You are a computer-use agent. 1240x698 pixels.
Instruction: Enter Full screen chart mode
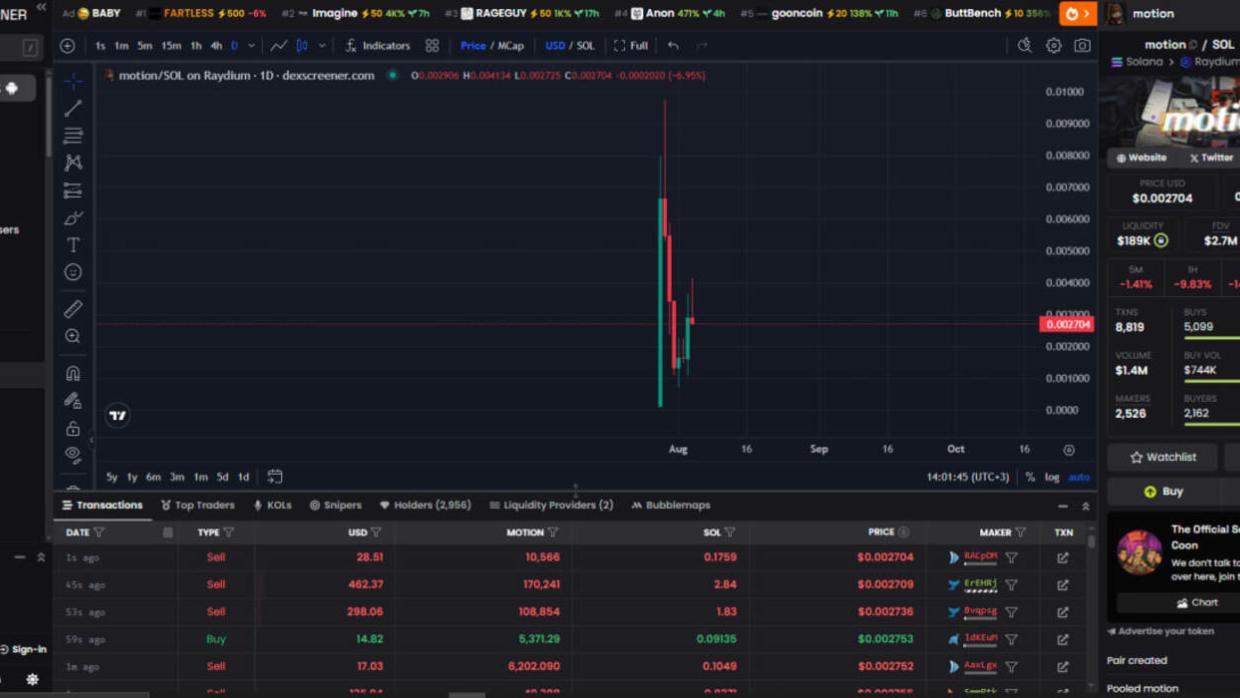631,46
